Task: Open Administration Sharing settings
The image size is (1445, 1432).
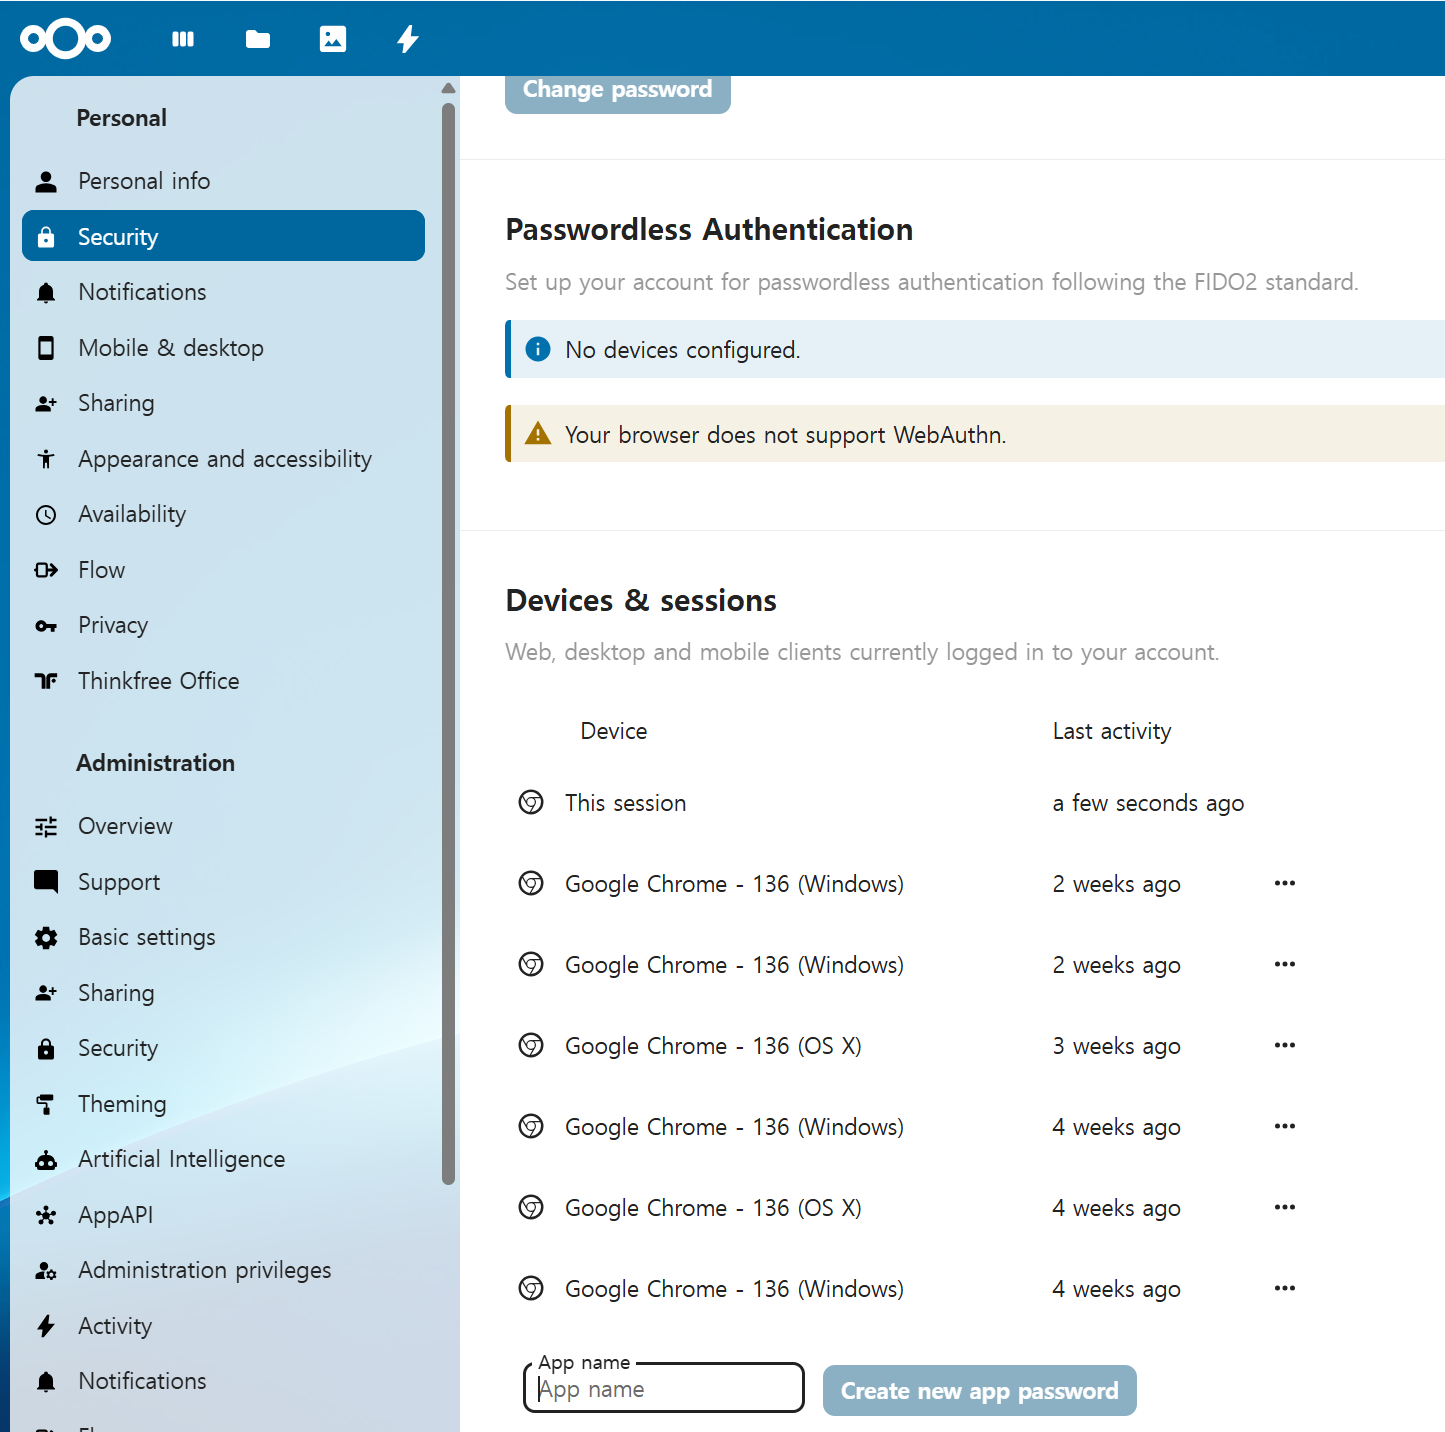Action: [223, 993]
